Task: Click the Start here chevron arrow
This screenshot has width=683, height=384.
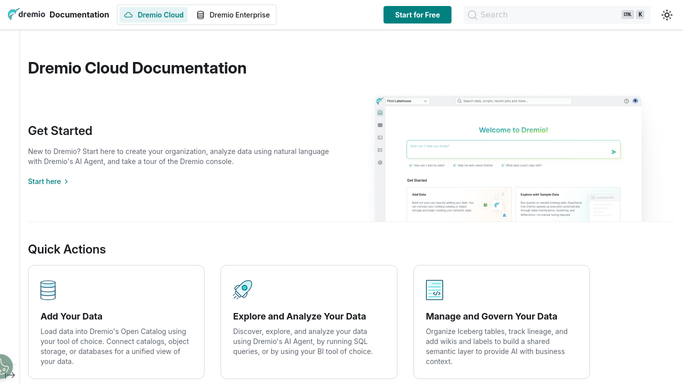Action: (66, 182)
